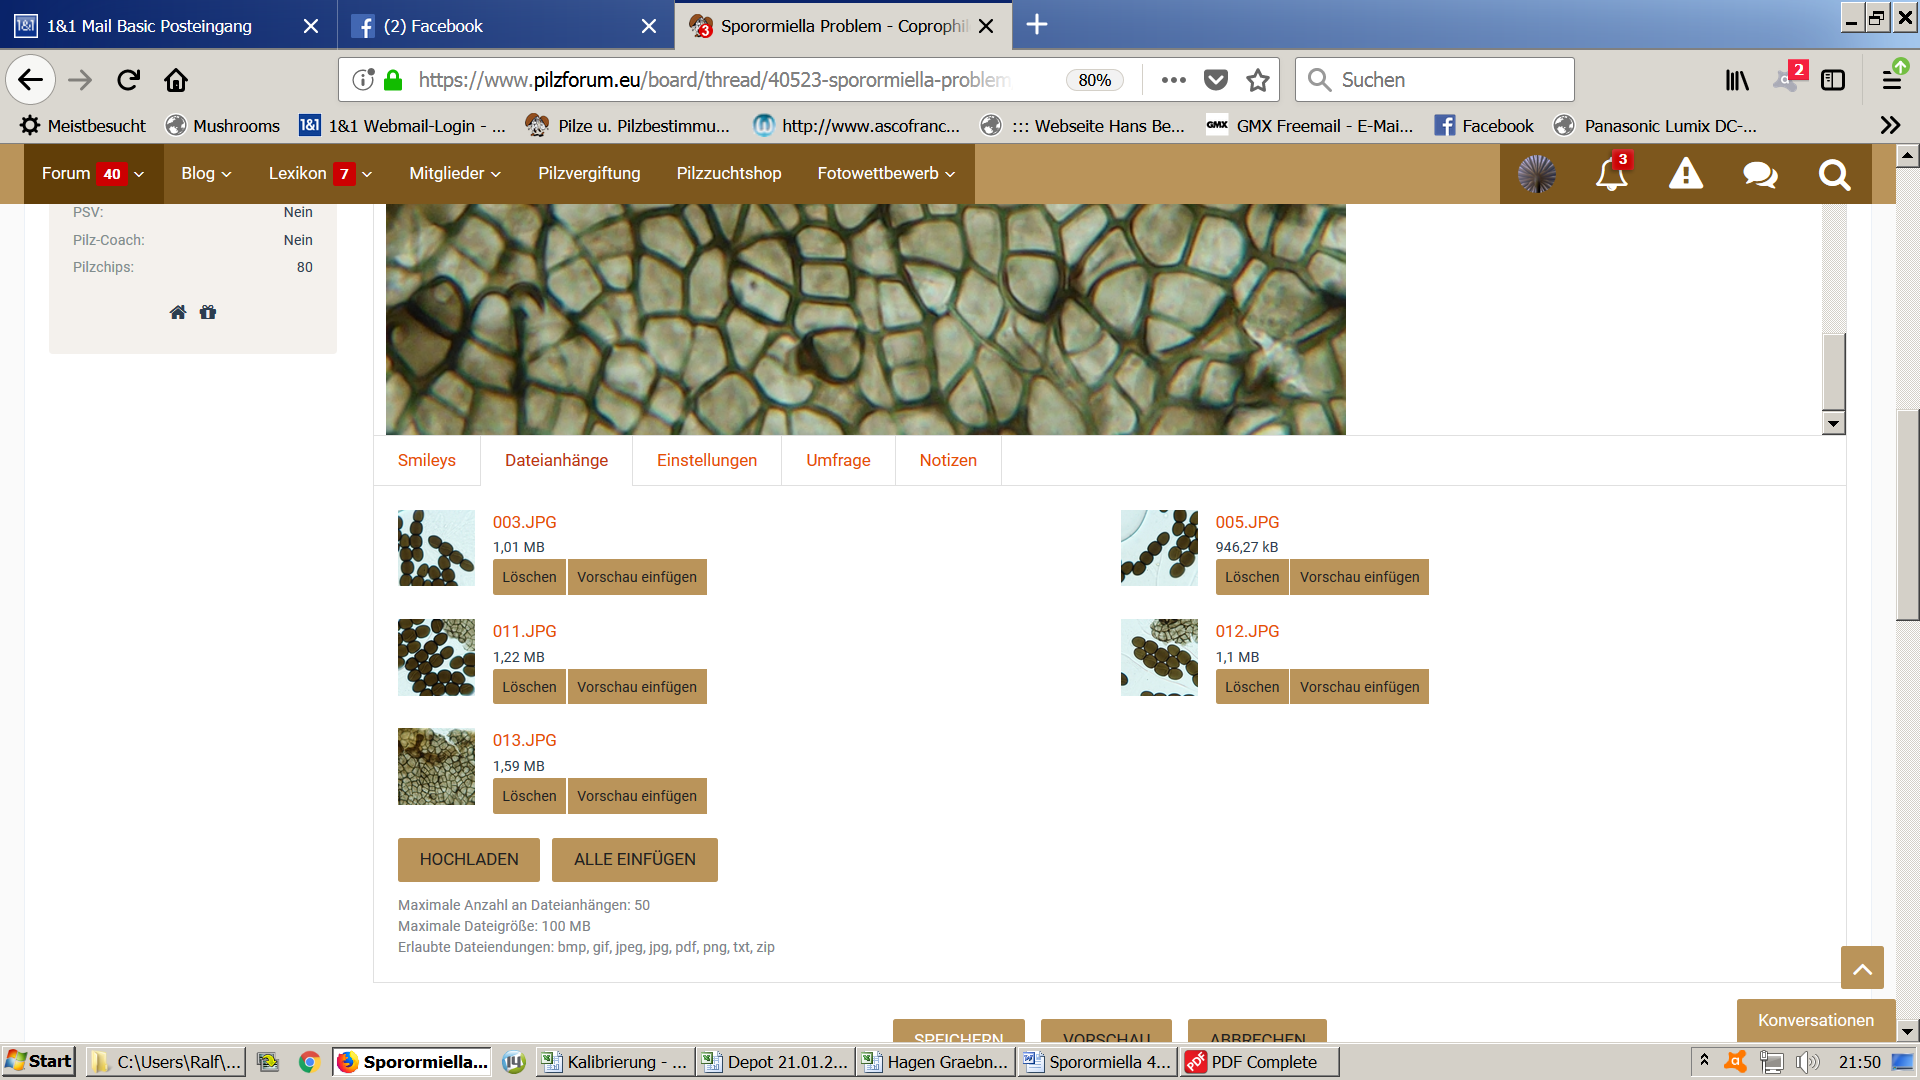
Task: Bookmark page with the star icon
Action: click(x=1257, y=80)
